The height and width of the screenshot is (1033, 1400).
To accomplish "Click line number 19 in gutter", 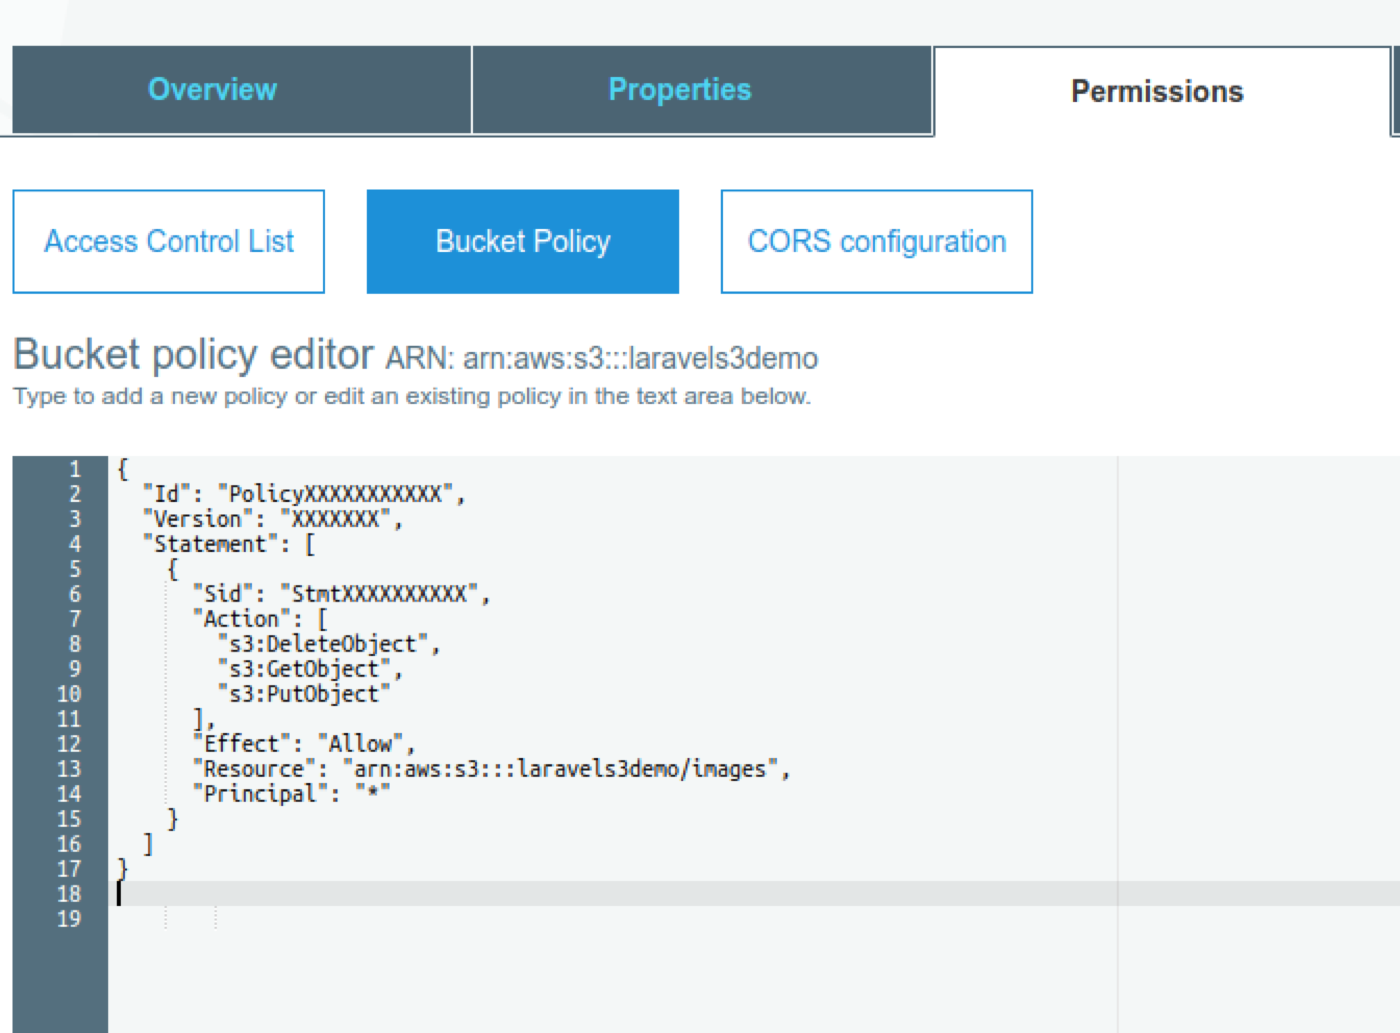I will pyautogui.click(x=69, y=919).
